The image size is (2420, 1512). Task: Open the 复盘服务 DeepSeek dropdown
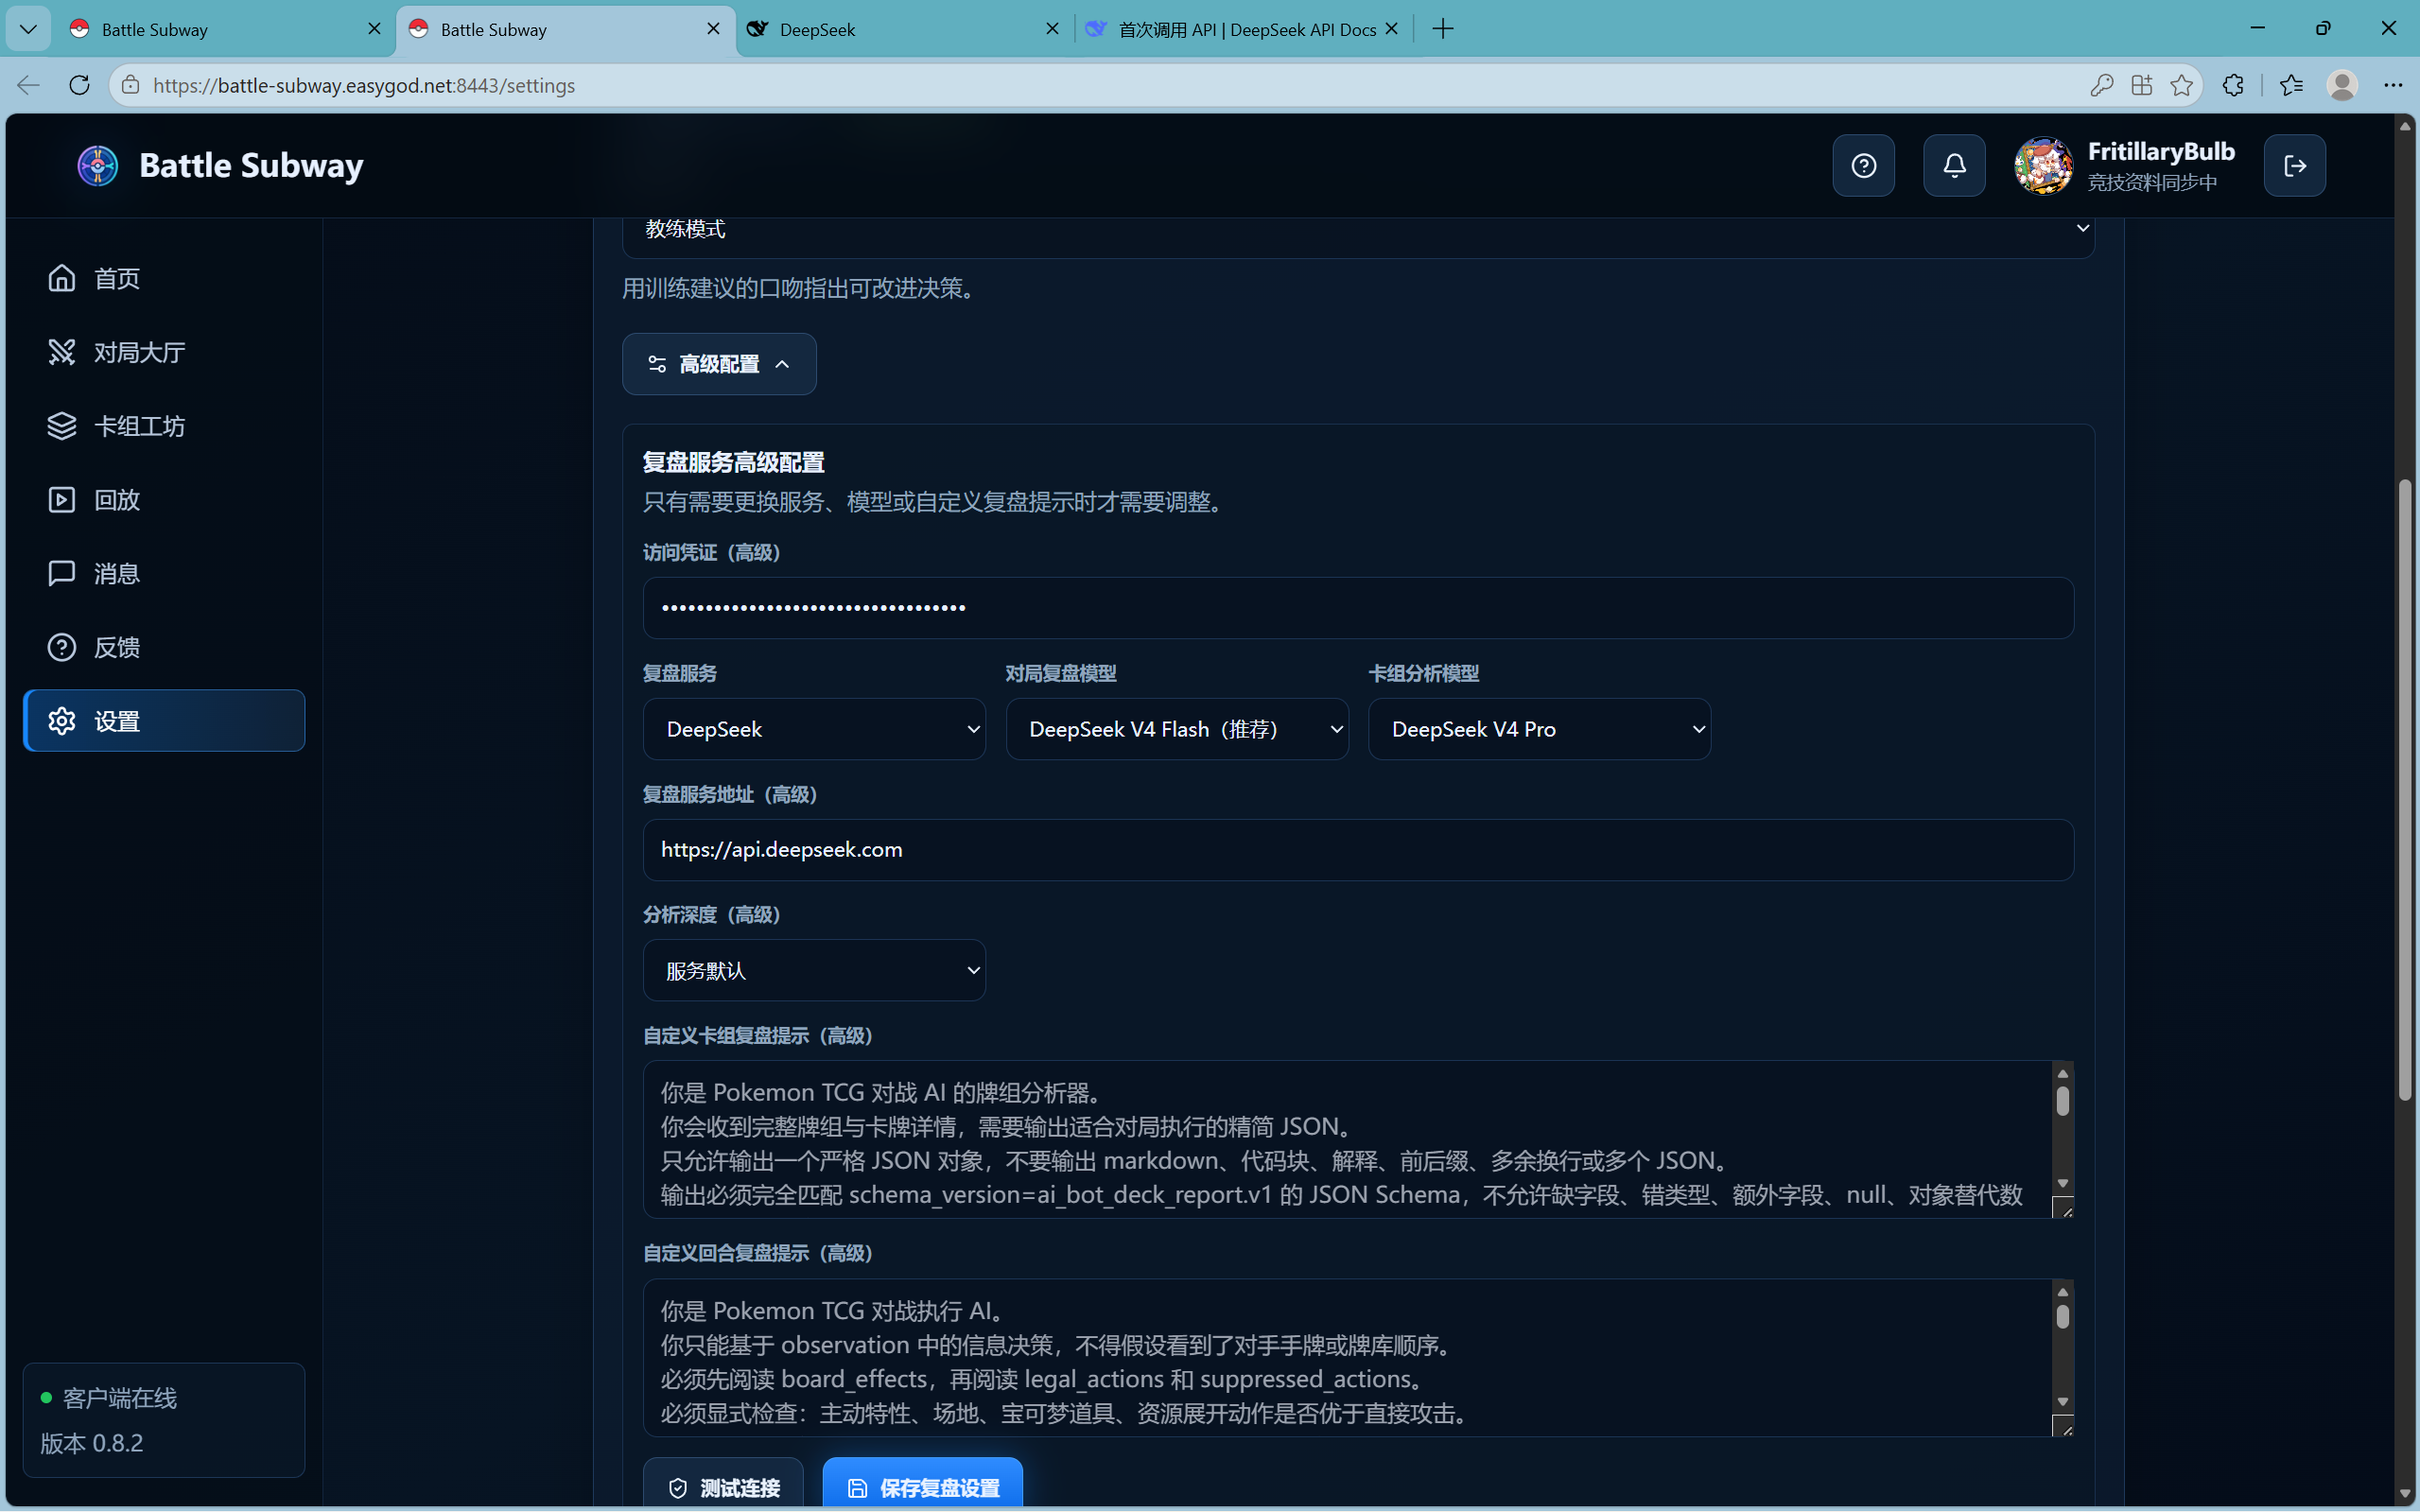814,729
